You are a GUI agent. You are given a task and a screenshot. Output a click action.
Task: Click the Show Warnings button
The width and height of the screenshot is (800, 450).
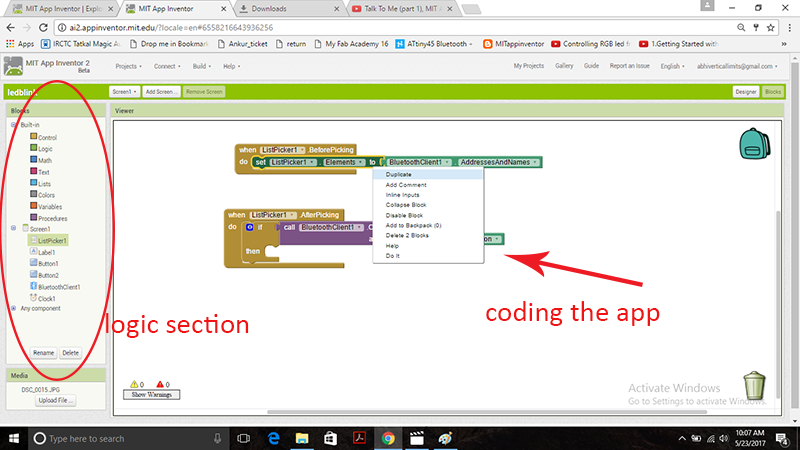click(152, 394)
